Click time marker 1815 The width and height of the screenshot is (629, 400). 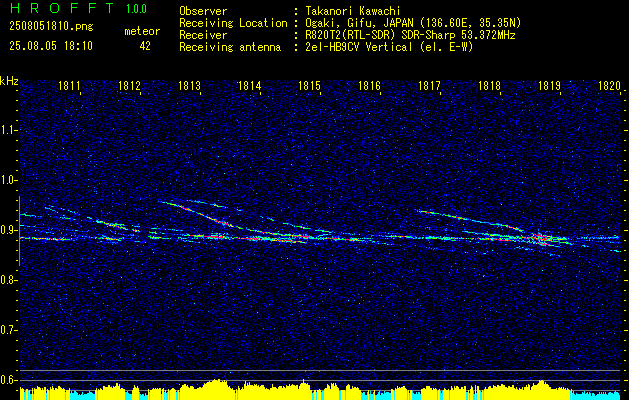309,85
